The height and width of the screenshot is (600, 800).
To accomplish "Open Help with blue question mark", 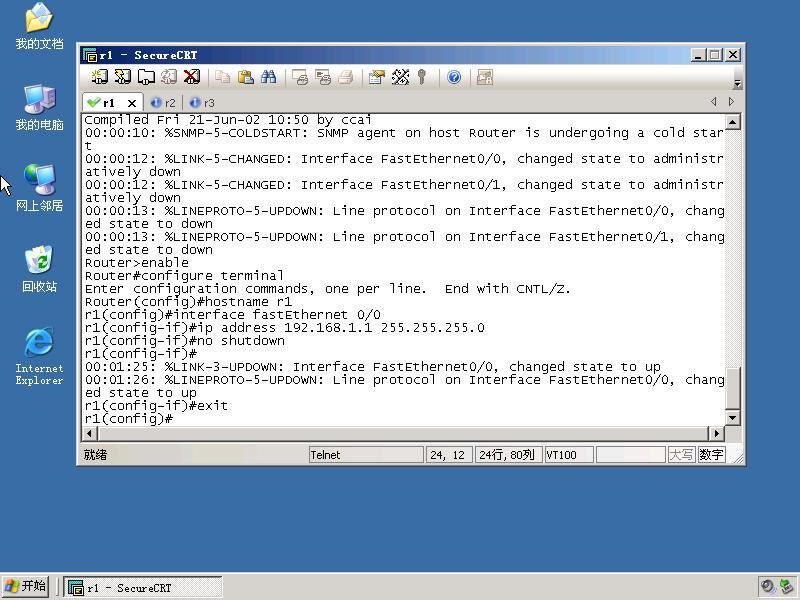I will (x=454, y=77).
